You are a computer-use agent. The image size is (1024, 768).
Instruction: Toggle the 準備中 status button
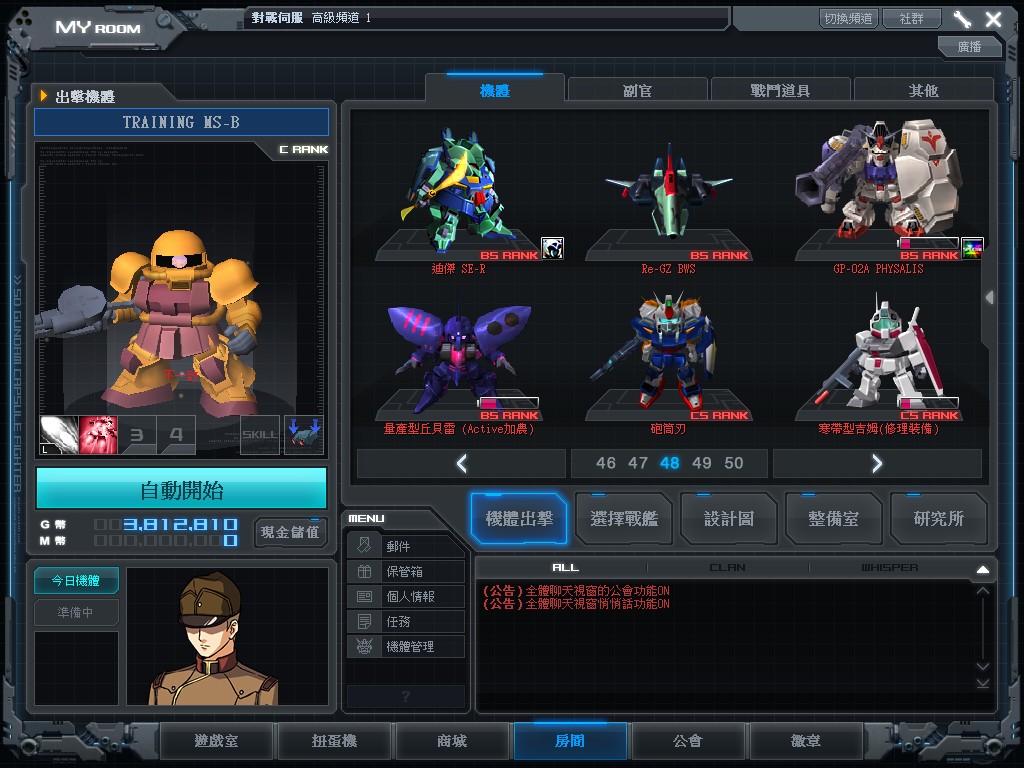[76, 612]
